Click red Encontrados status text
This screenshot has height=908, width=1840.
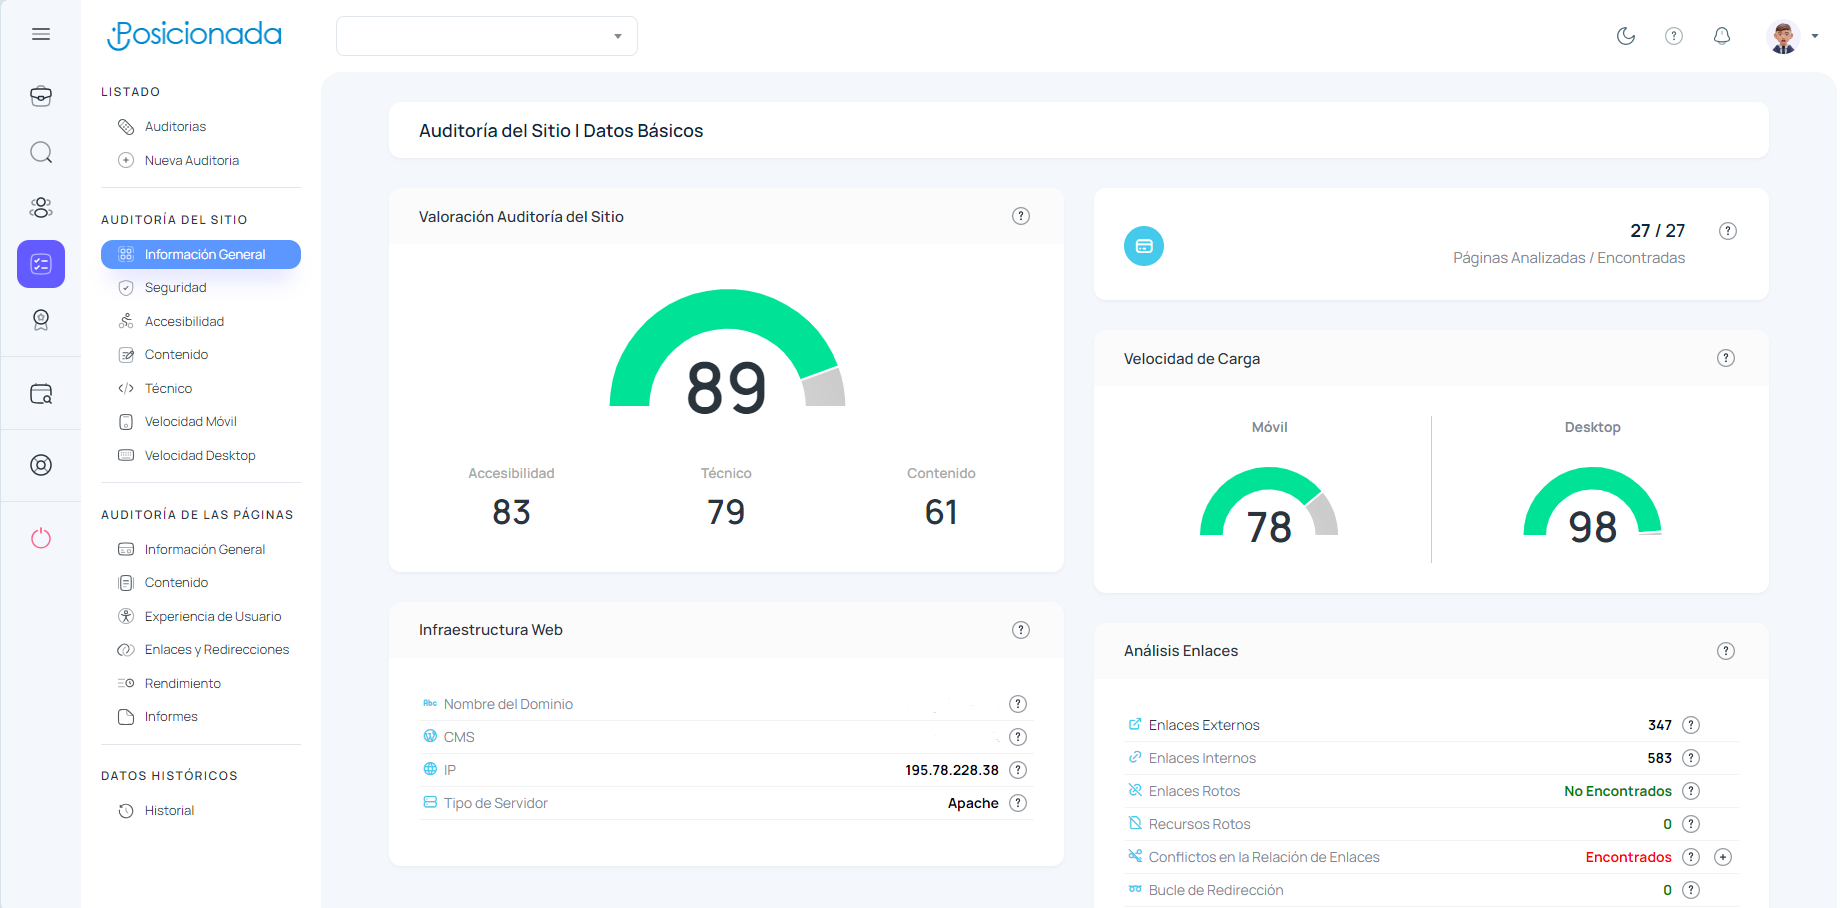1628,857
